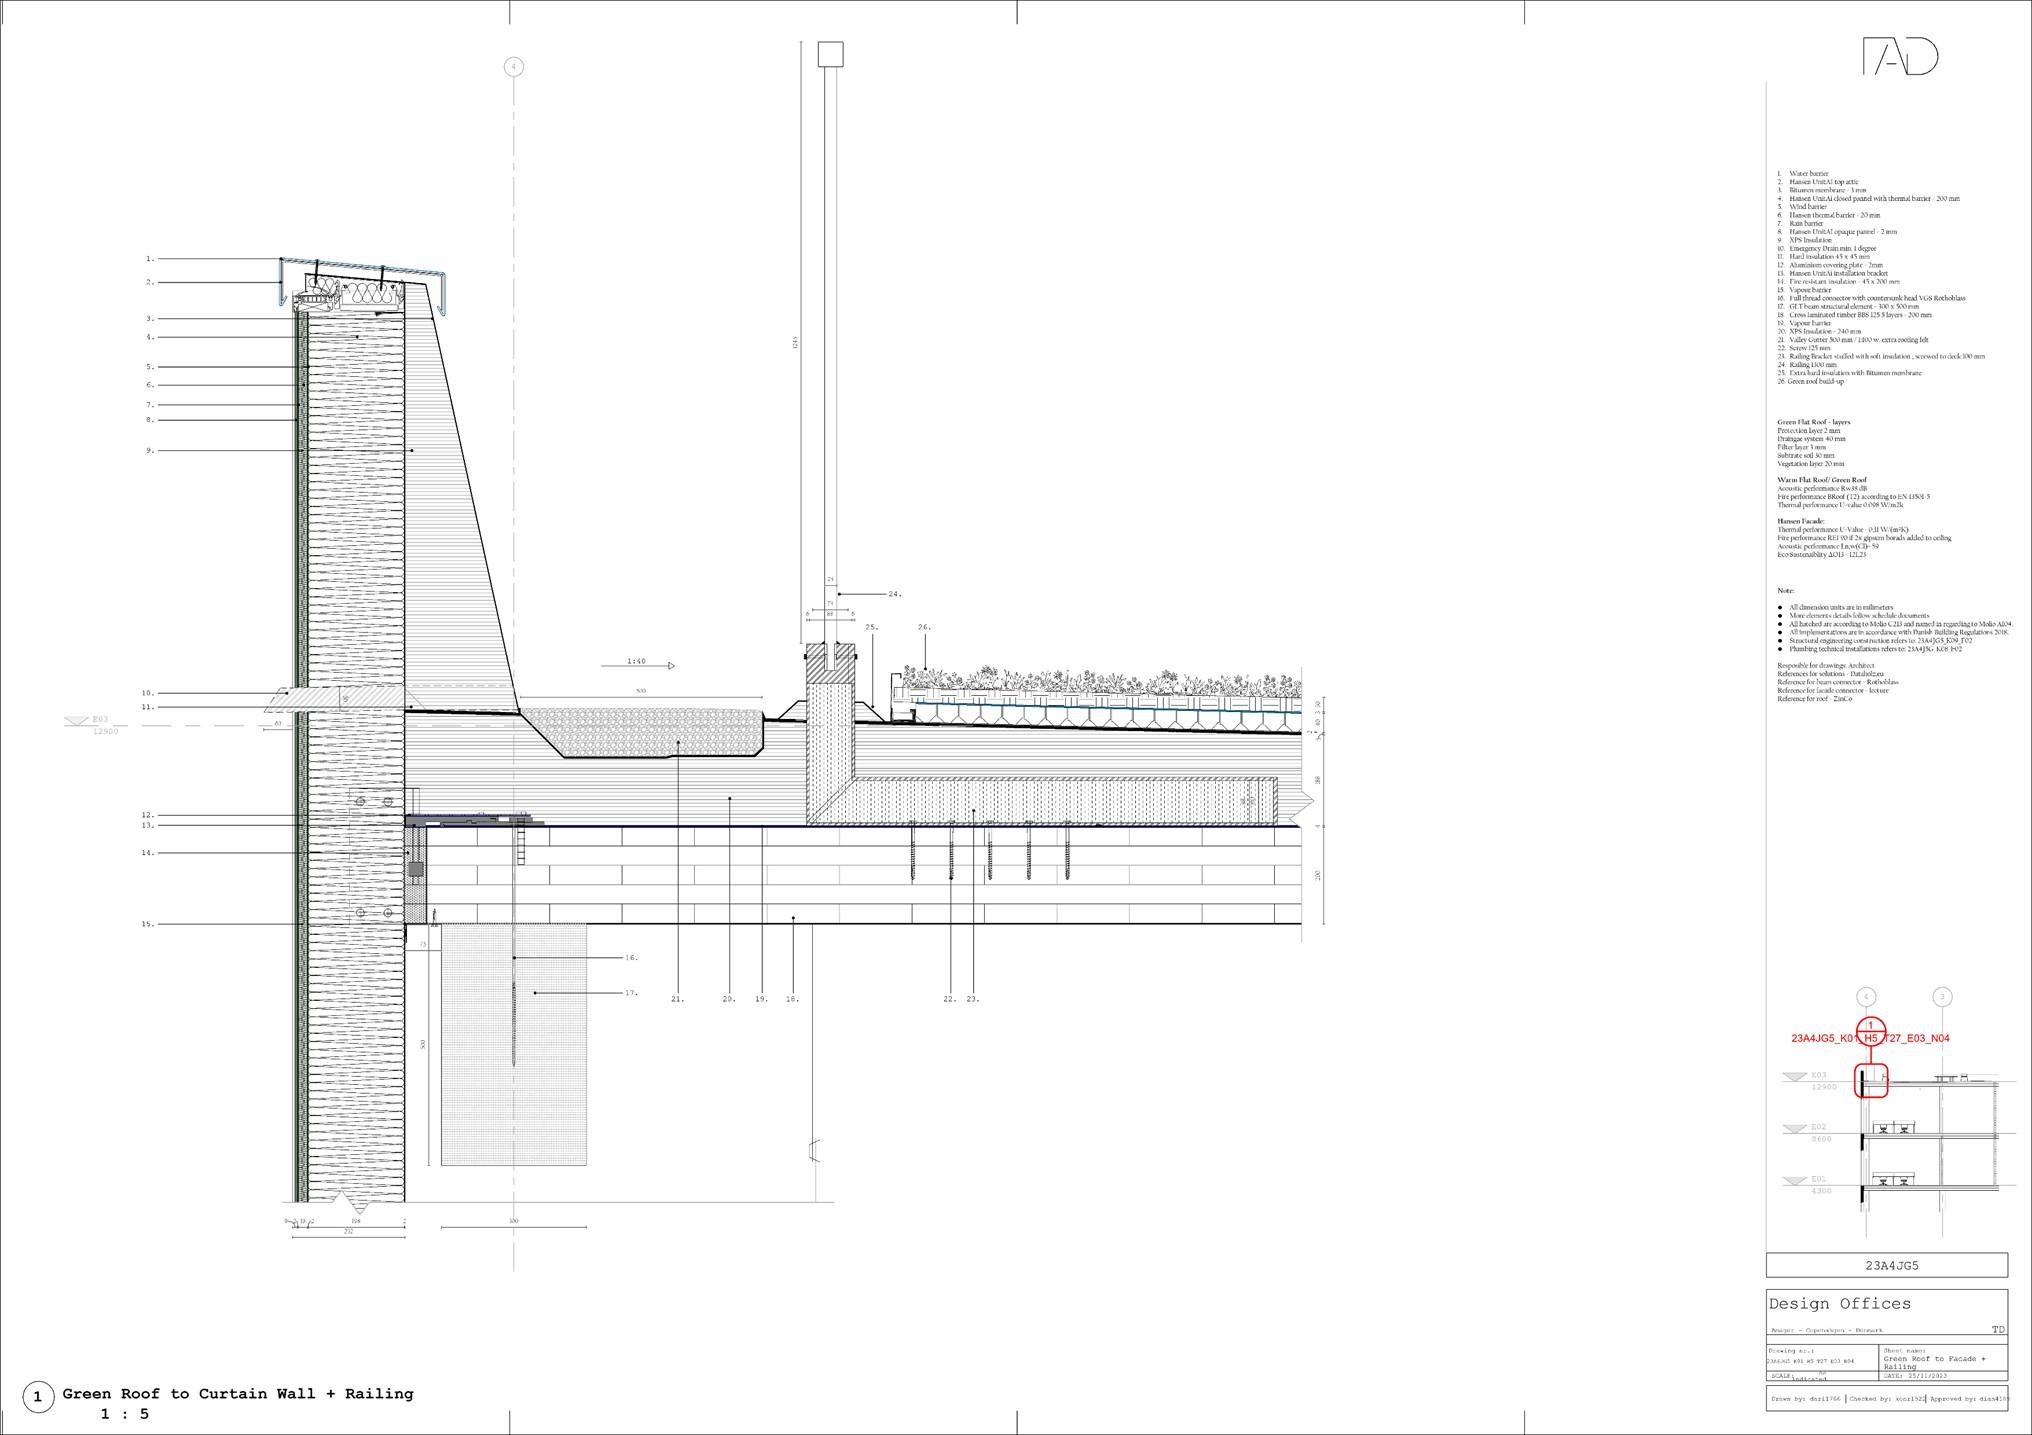This screenshot has width=2032, height=1435.
Task: Click the FAD logo at top right
Action: [1900, 57]
